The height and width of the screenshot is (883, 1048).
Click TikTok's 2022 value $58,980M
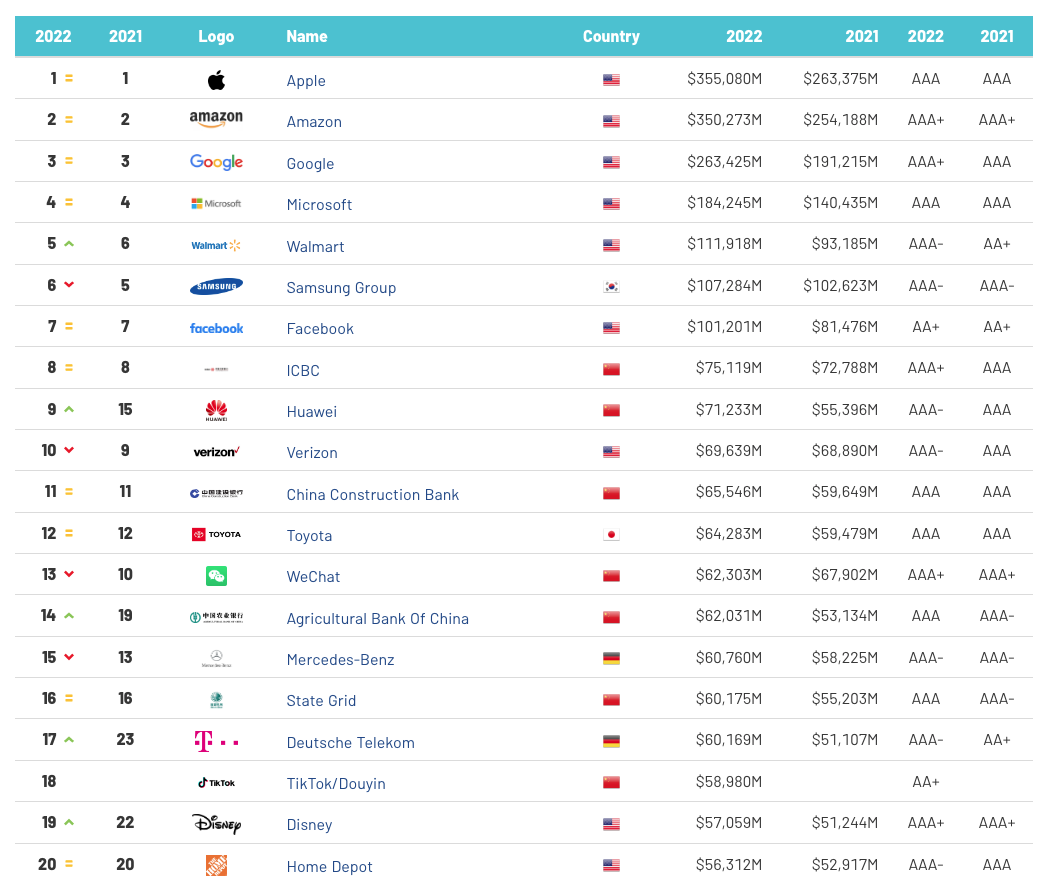coord(729,781)
